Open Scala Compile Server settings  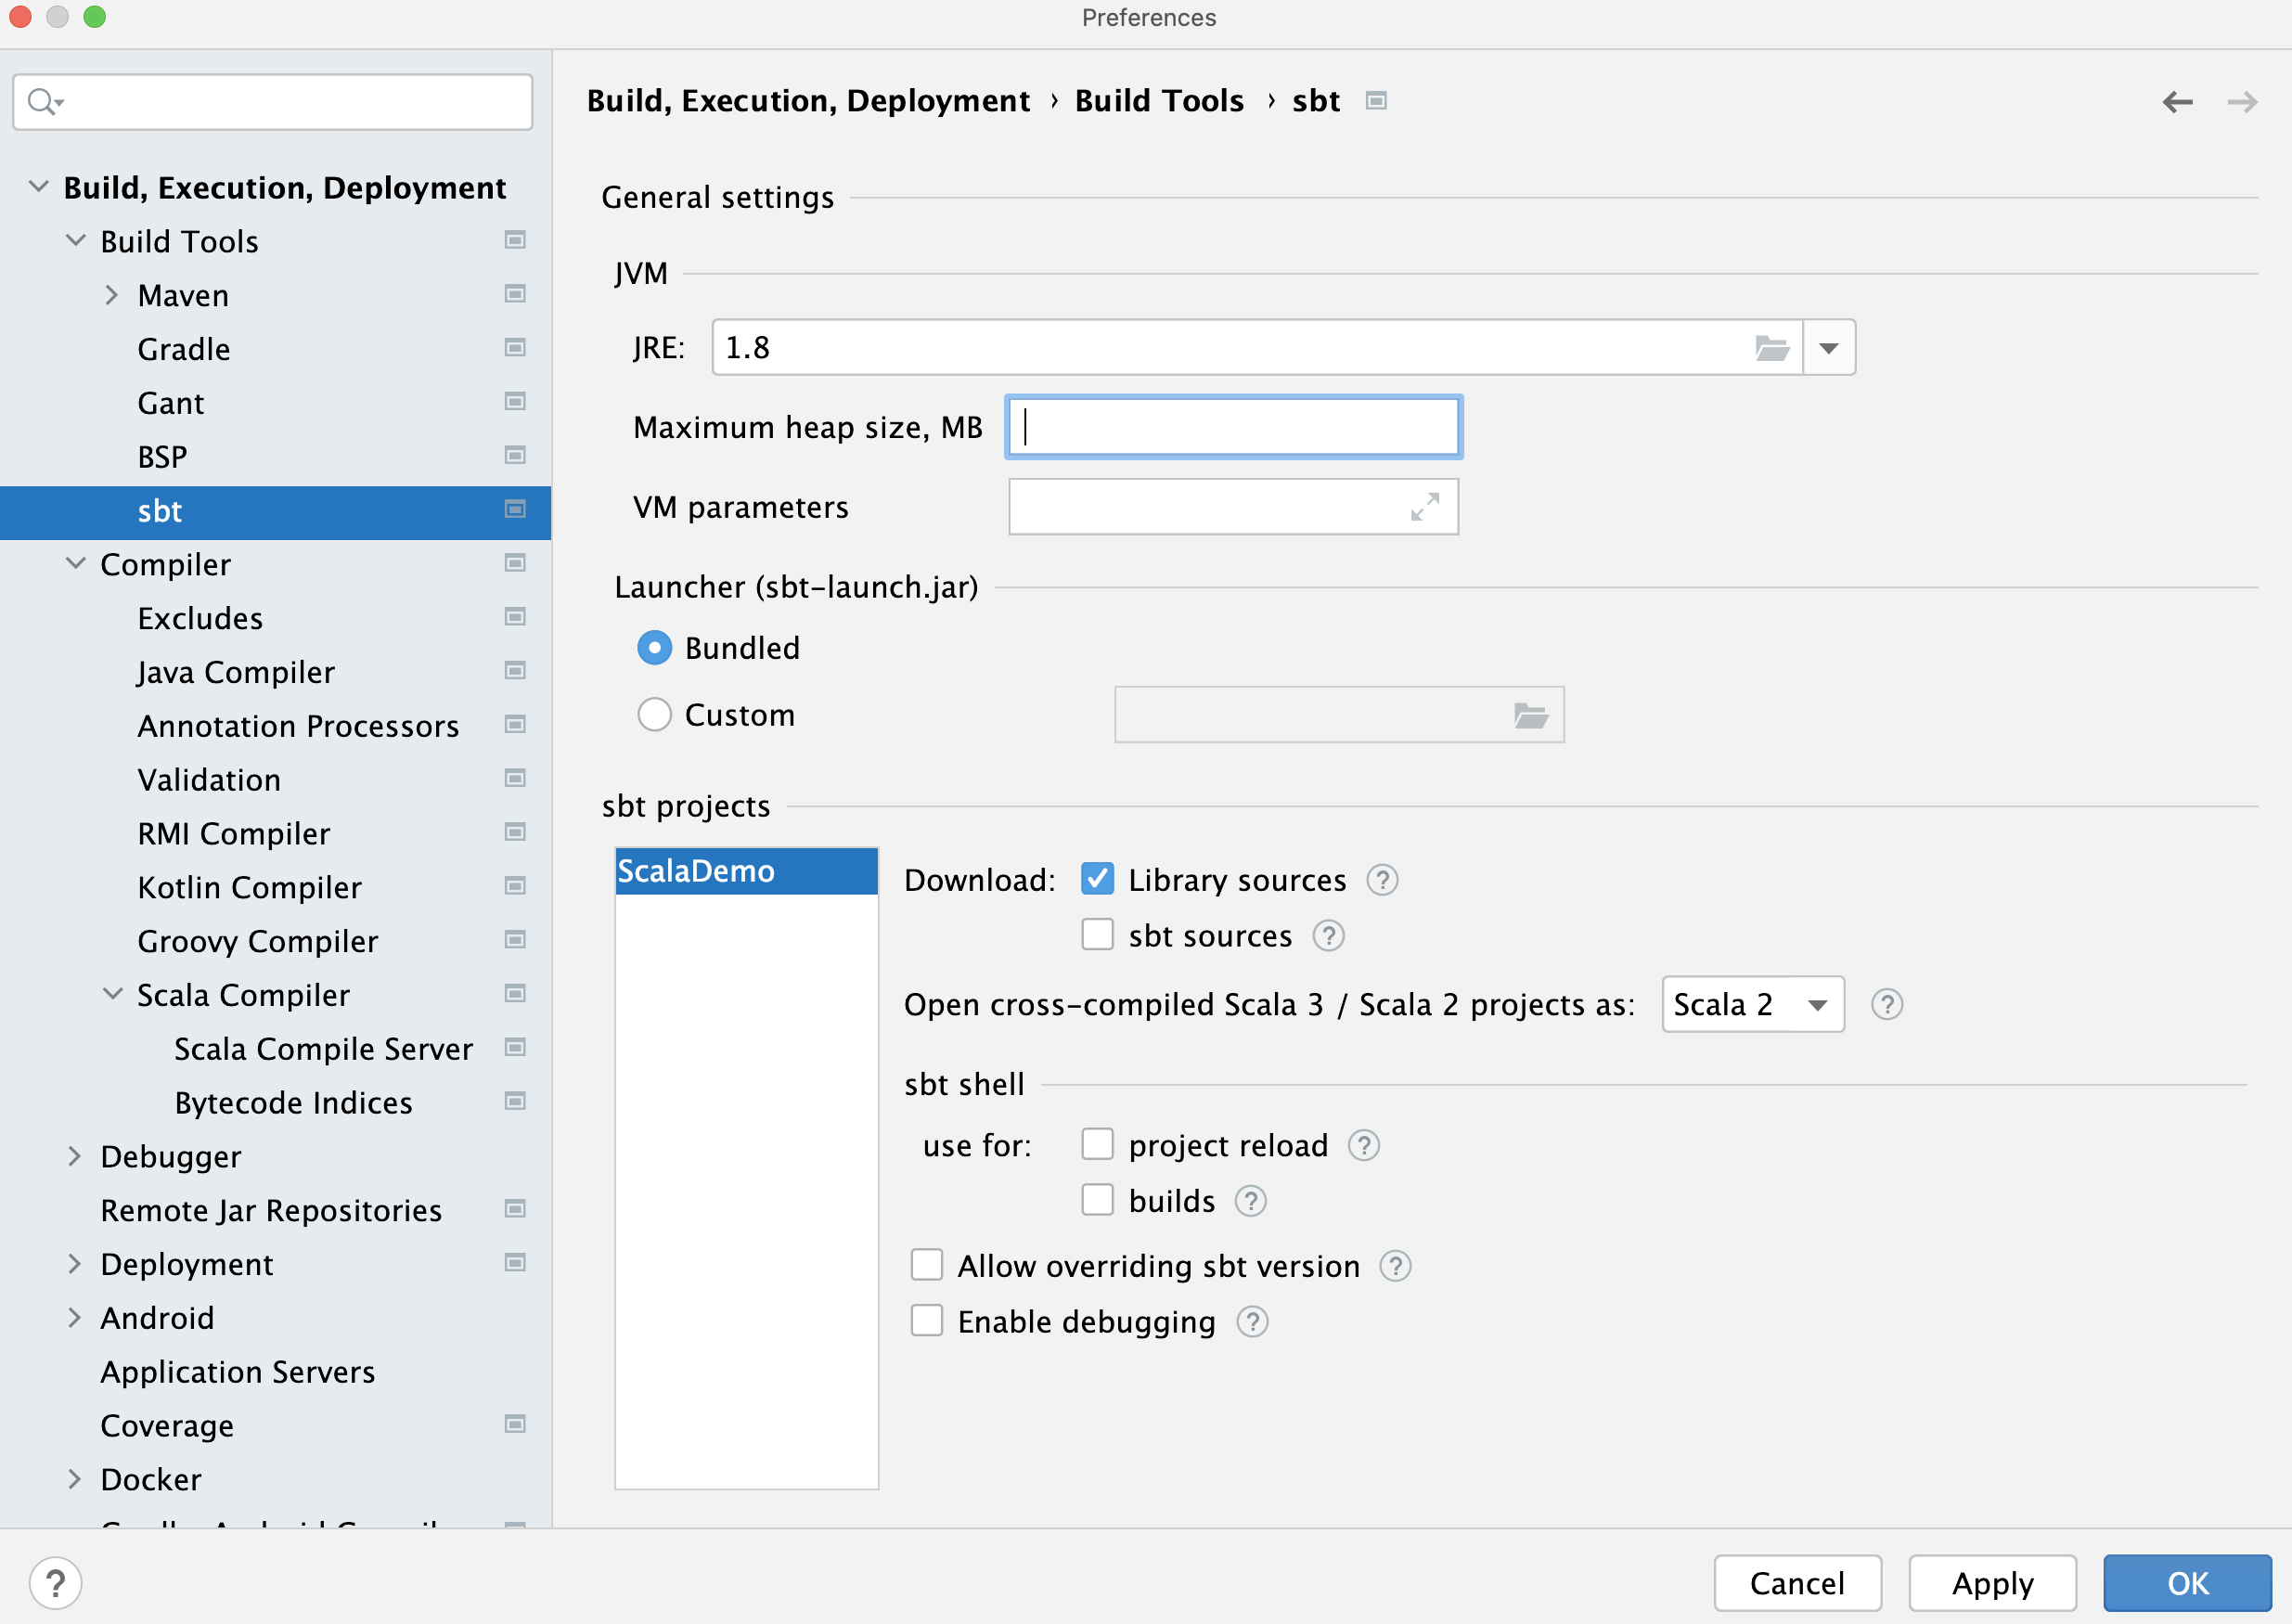(323, 1048)
